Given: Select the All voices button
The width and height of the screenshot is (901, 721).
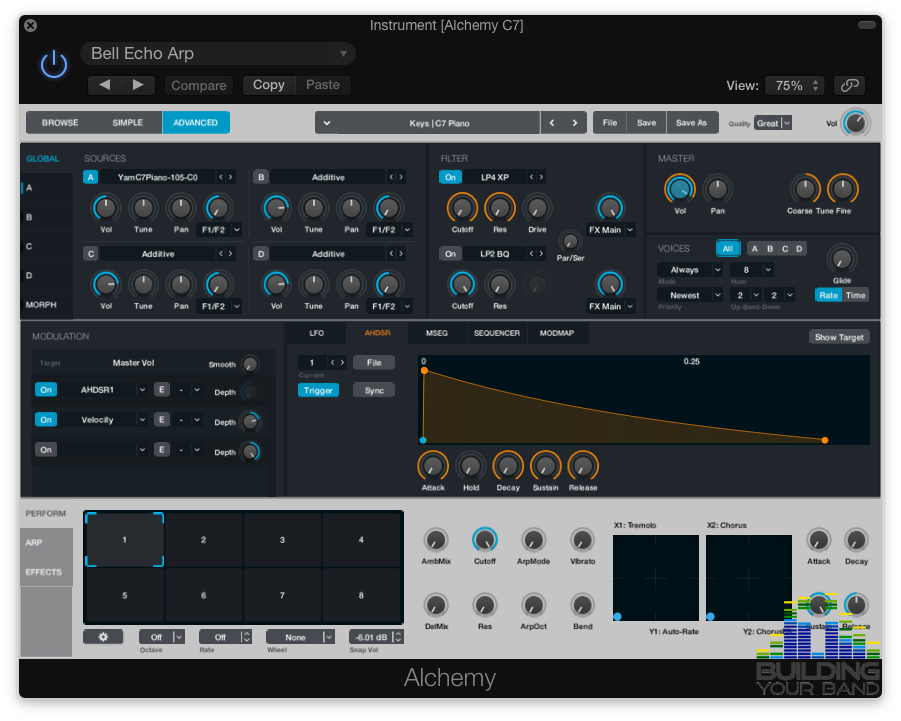Looking at the screenshot, I should tap(727, 248).
